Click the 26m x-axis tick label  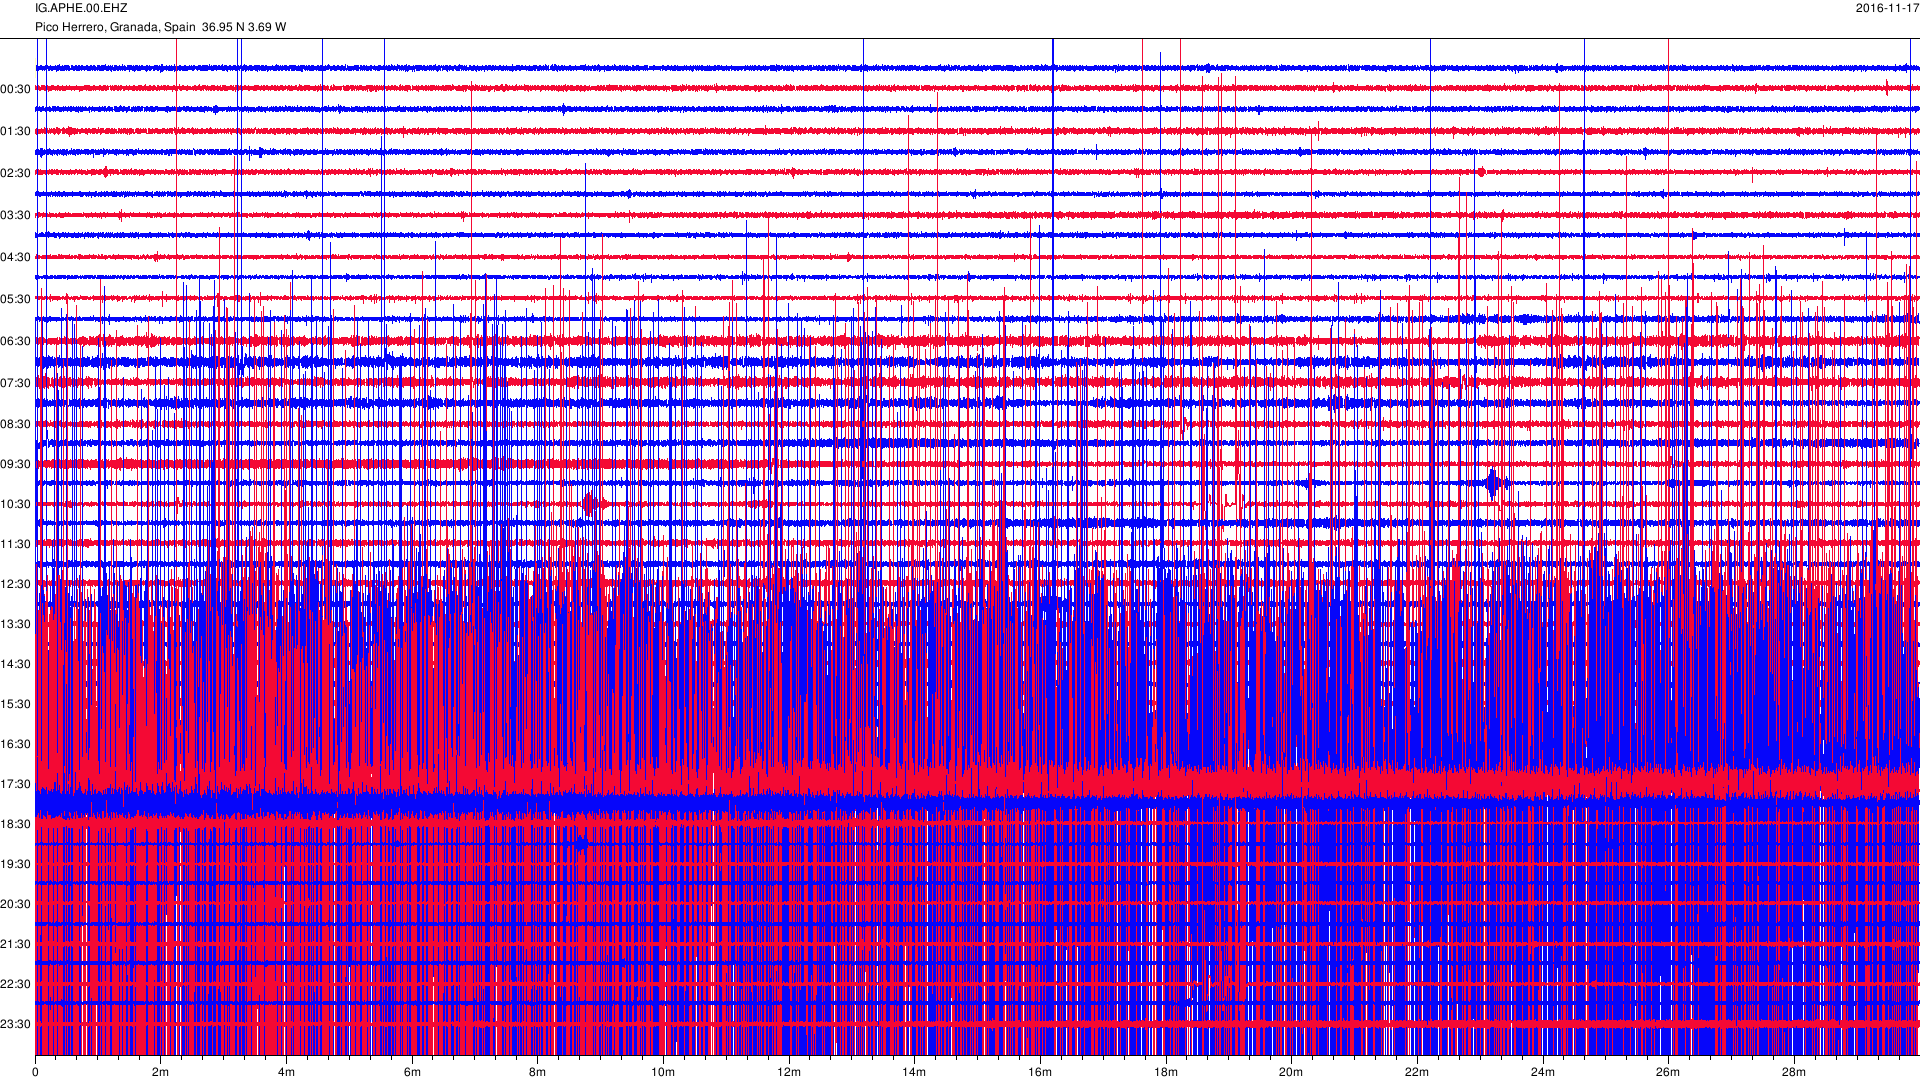pos(1668,1072)
